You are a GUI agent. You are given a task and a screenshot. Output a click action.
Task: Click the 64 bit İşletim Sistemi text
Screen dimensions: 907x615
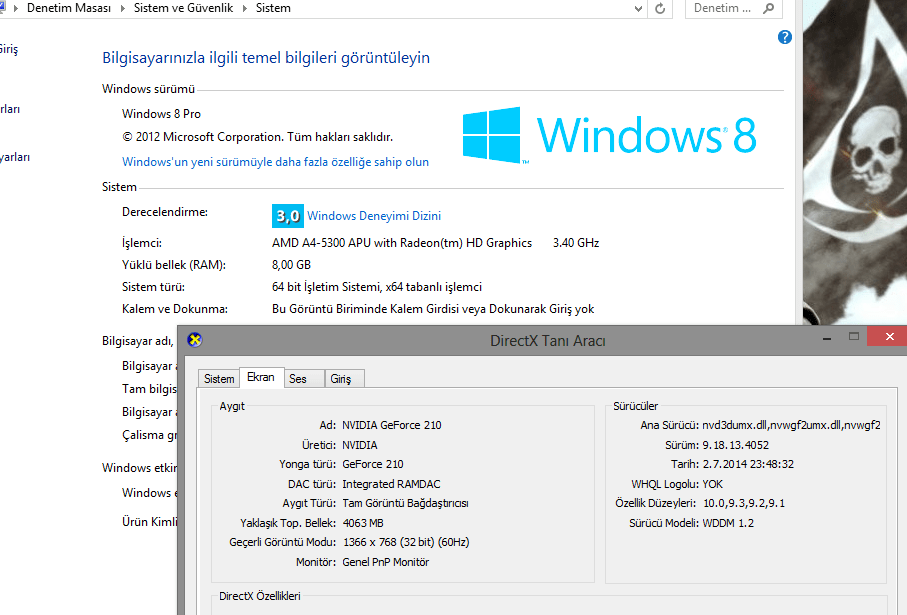pos(377,287)
